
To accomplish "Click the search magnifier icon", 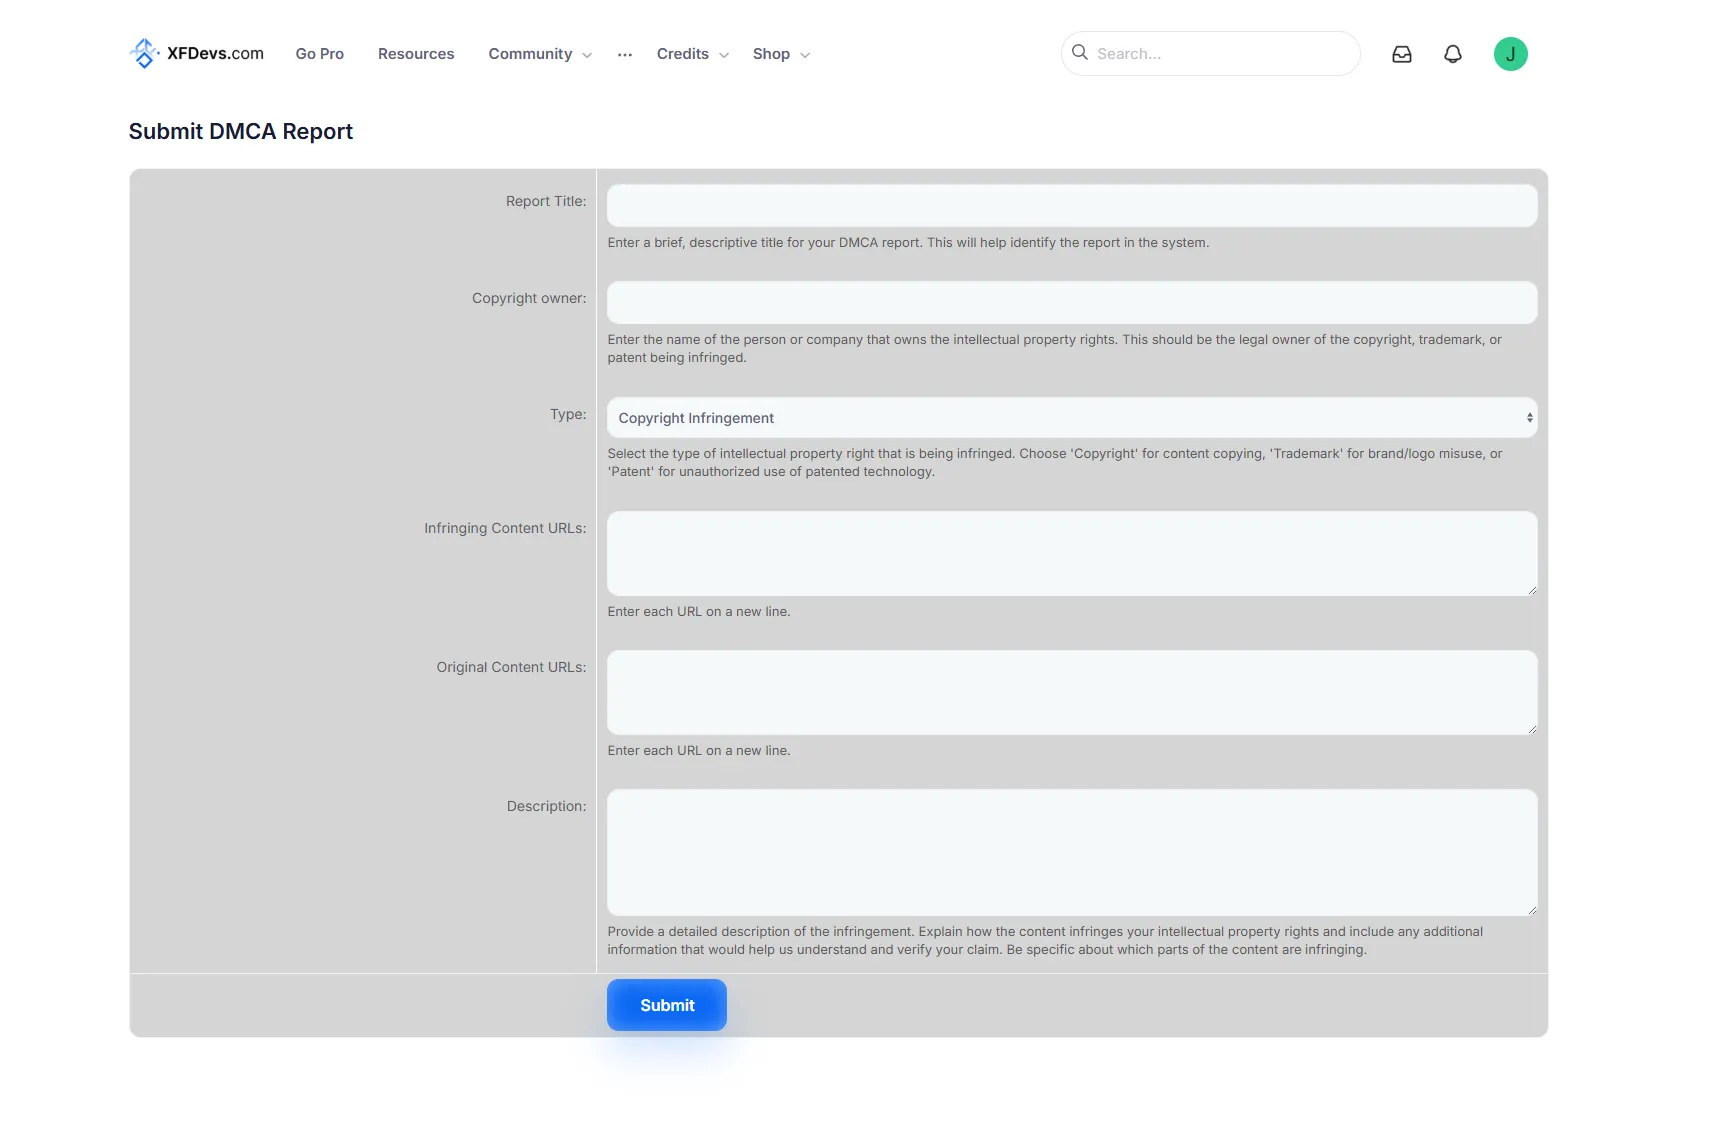I will click(1079, 53).
